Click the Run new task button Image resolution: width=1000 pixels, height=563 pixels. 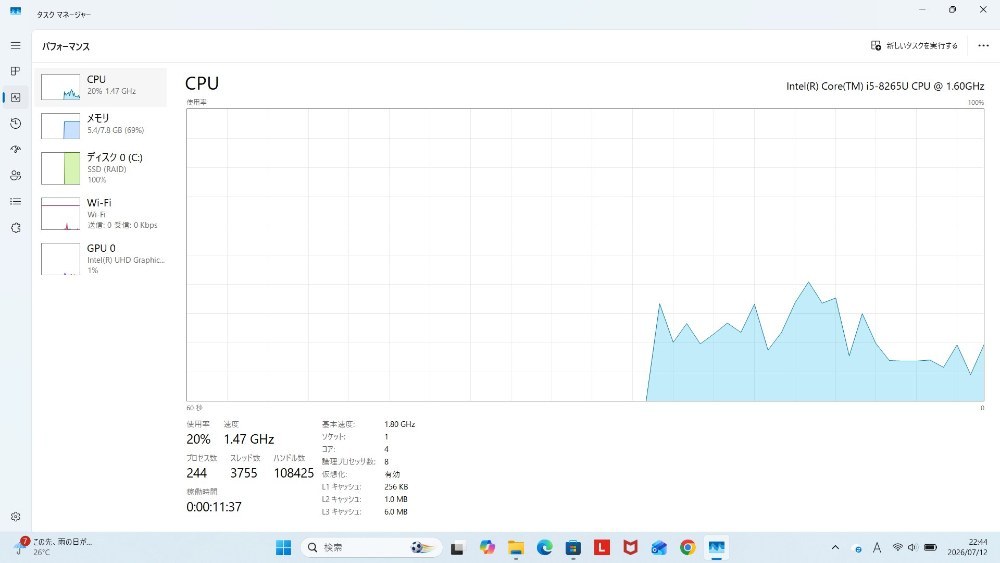[914, 46]
